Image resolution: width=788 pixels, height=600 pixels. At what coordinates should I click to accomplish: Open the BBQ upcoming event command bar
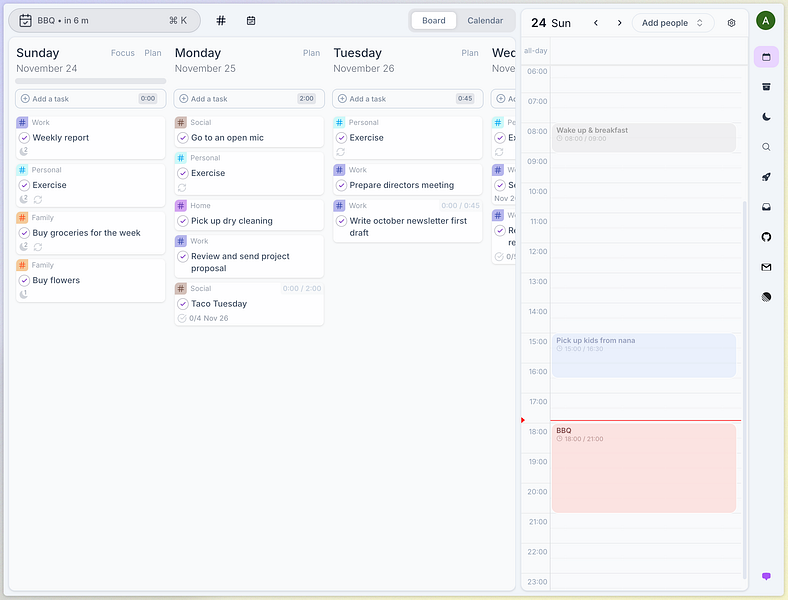pyautogui.click(x=105, y=21)
